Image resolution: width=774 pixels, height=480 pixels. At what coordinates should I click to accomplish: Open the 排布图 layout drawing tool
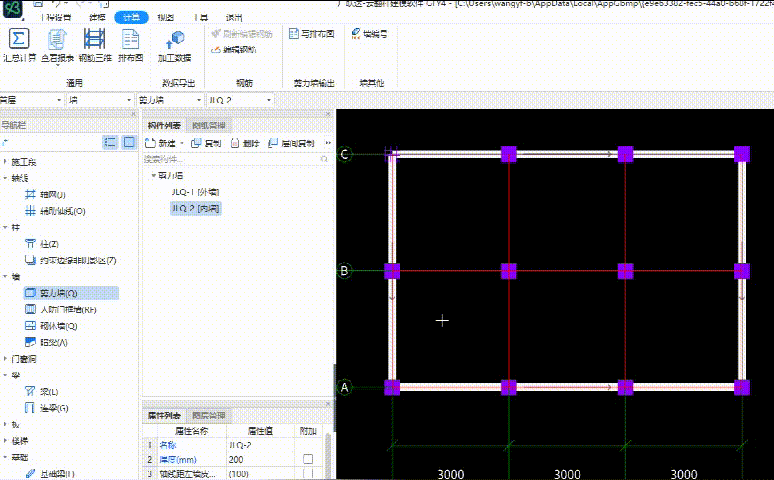point(131,45)
